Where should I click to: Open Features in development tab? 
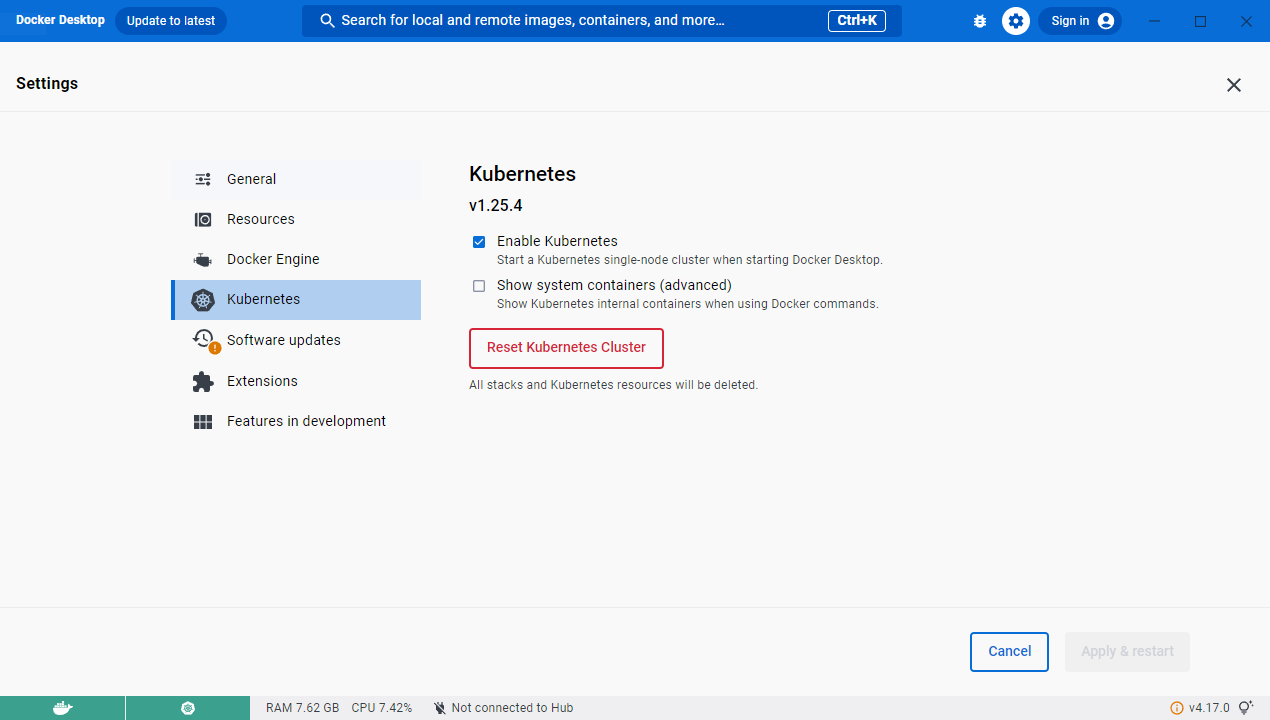pos(296,421)
